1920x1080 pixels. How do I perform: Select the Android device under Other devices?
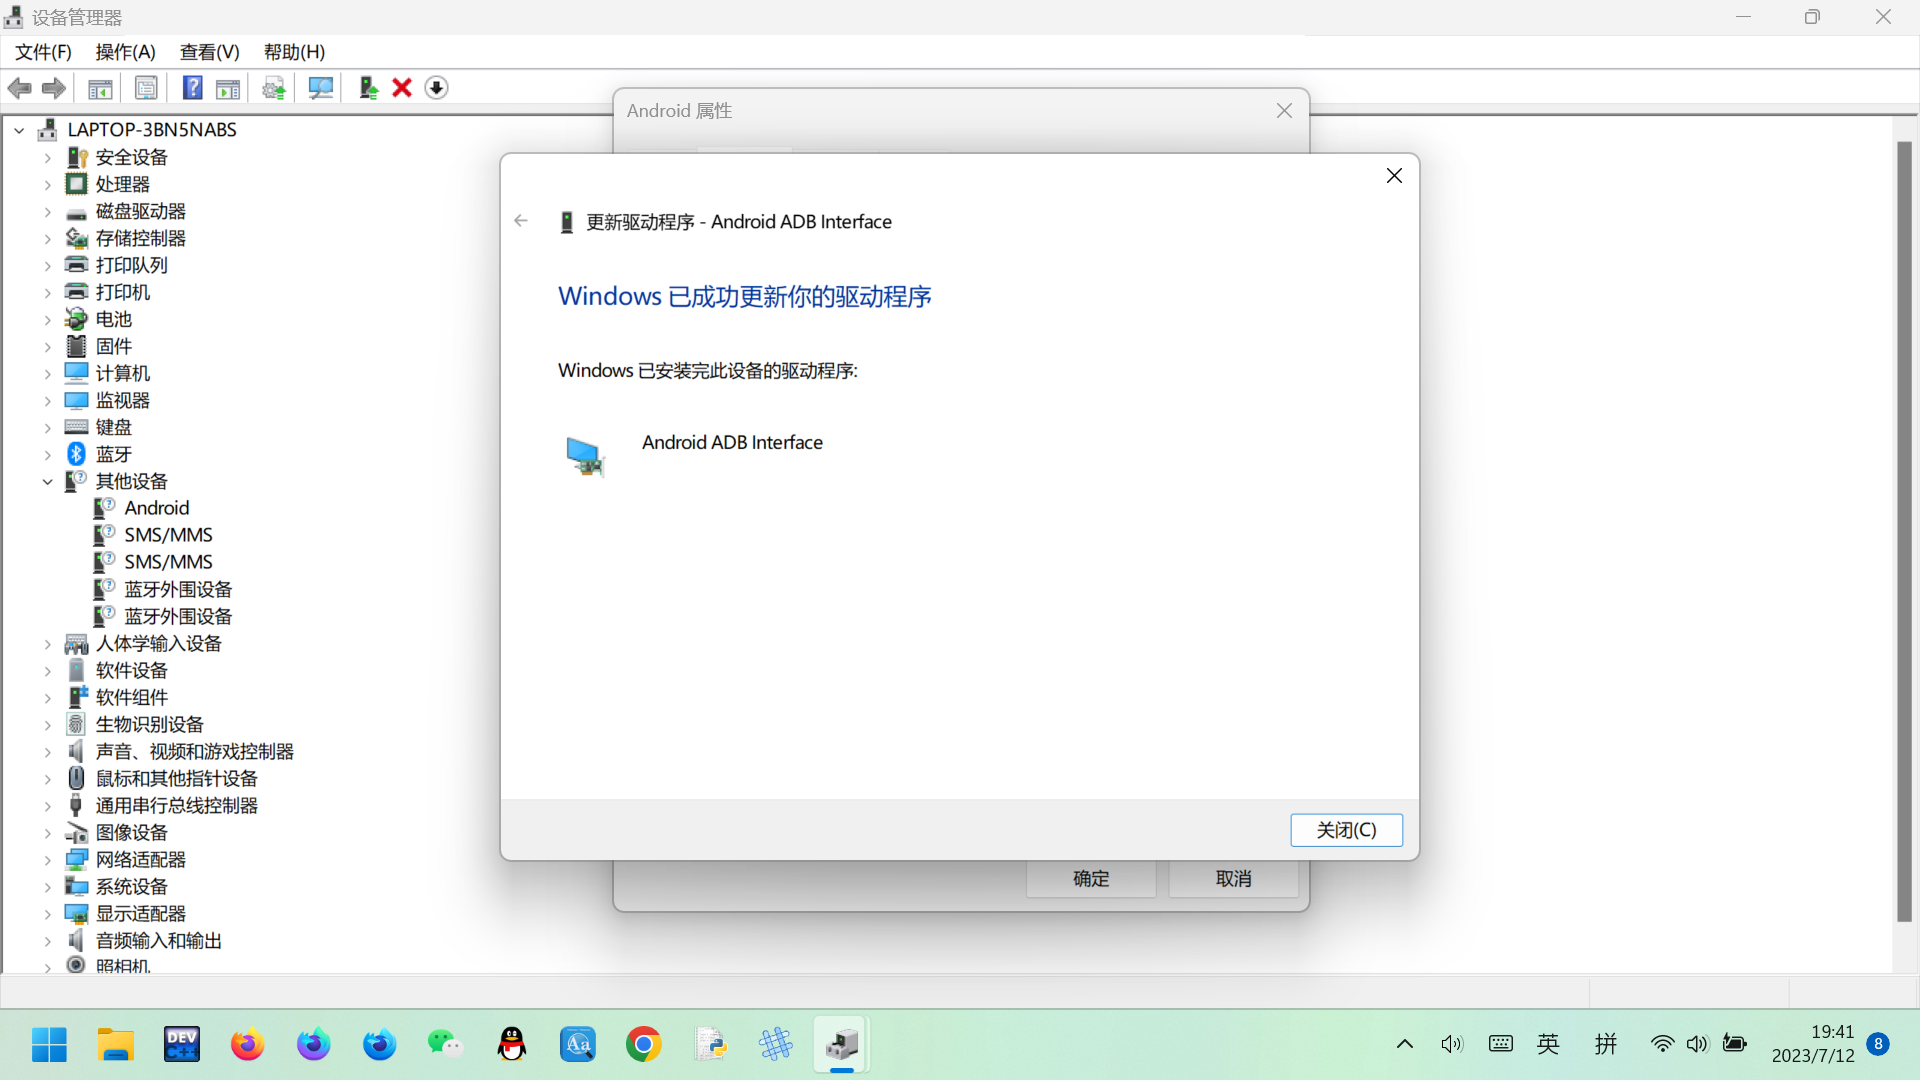157,508
